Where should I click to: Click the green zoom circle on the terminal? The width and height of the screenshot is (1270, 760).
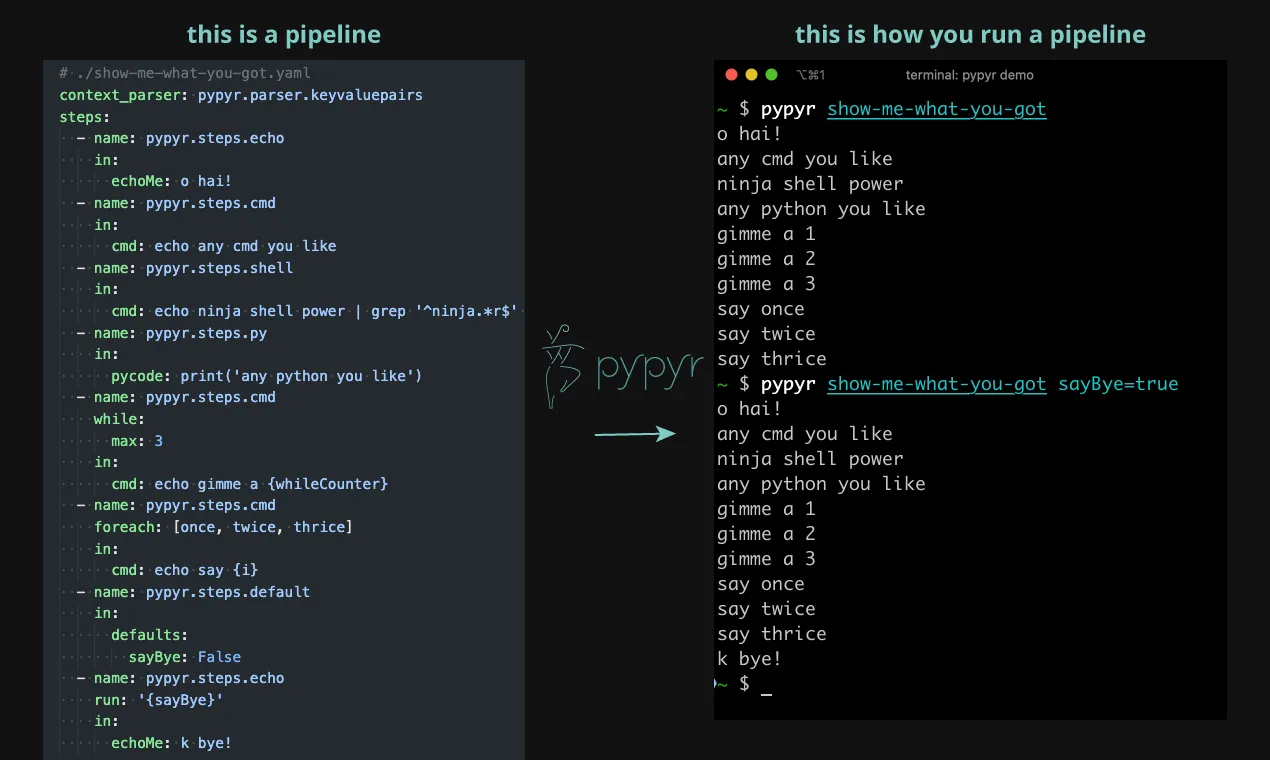[770, 74]
